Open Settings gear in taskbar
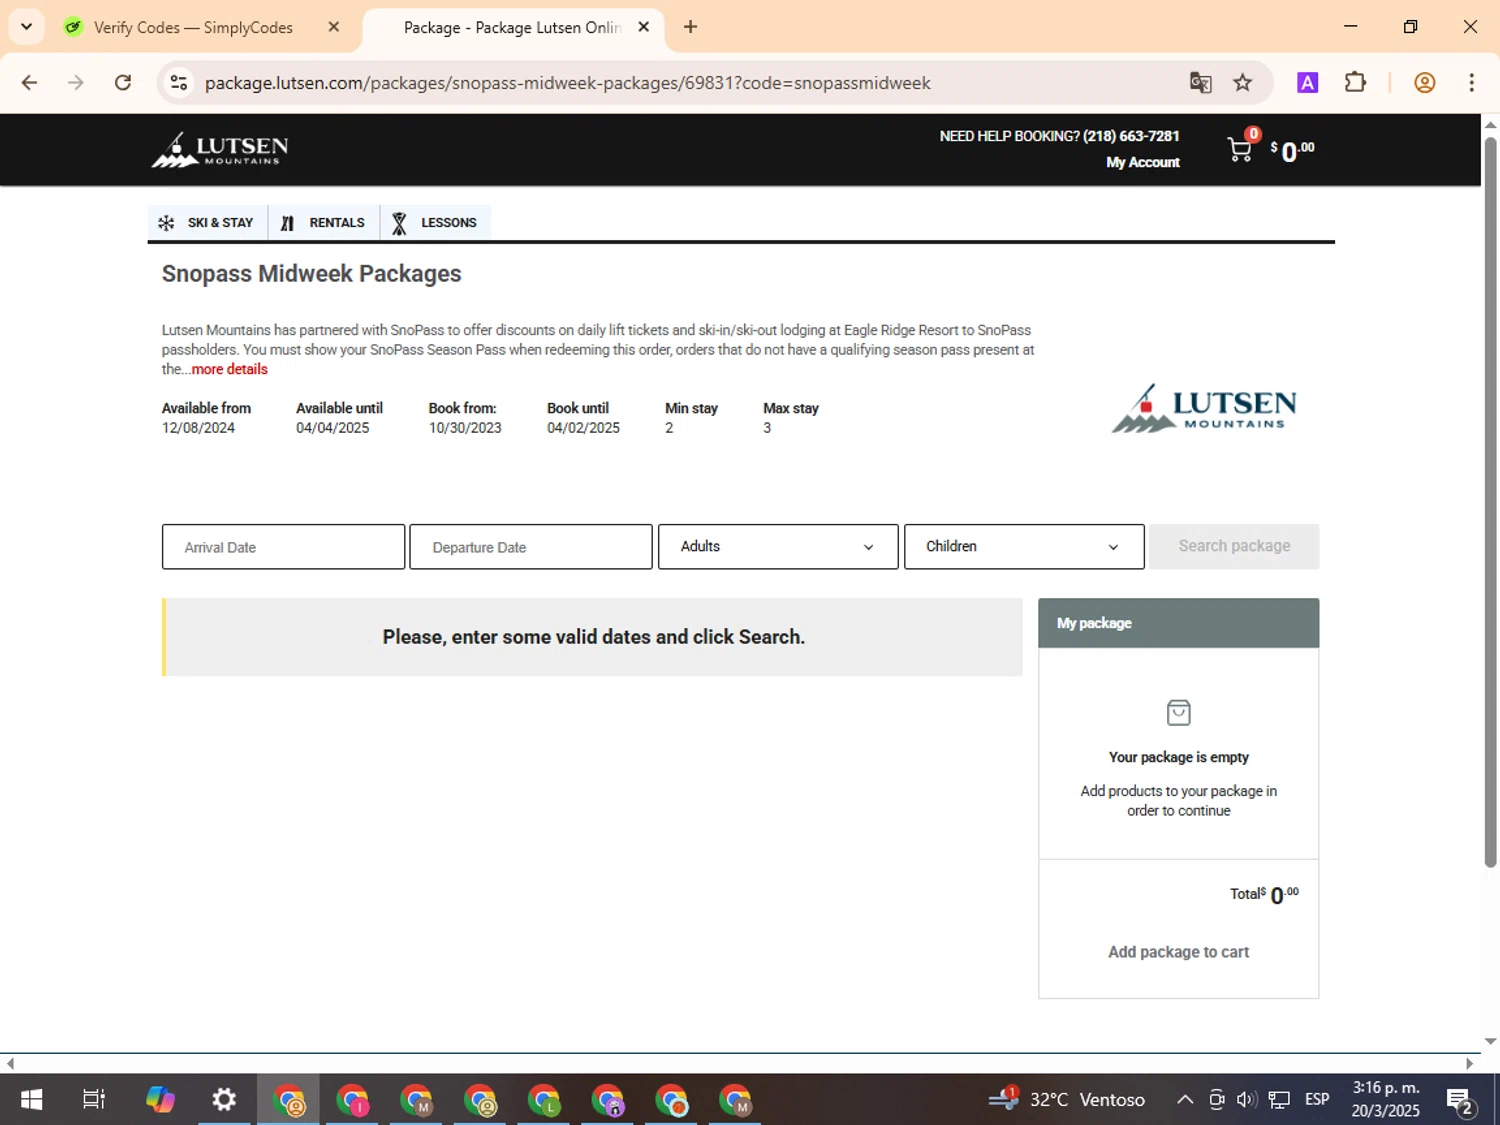The height and width of the screenshot is (1125, 1500). [224, 1100]
